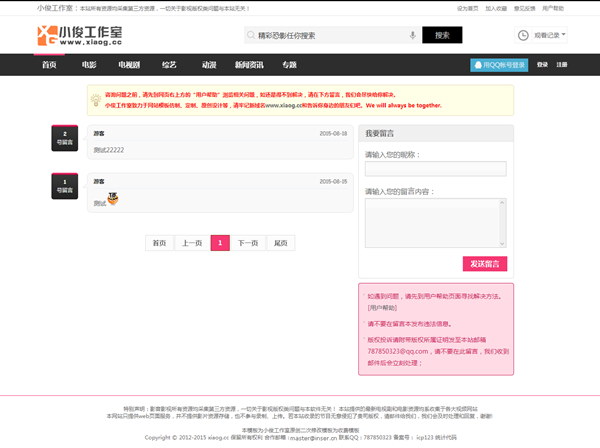Submit with the pink 发送留言 button
This screenshot has width=600, height=448.
485,264
